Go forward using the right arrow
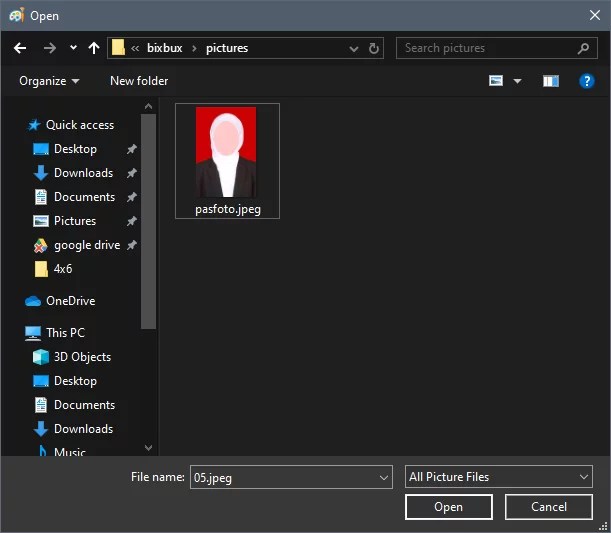611x533 pixels. [49, 48]
